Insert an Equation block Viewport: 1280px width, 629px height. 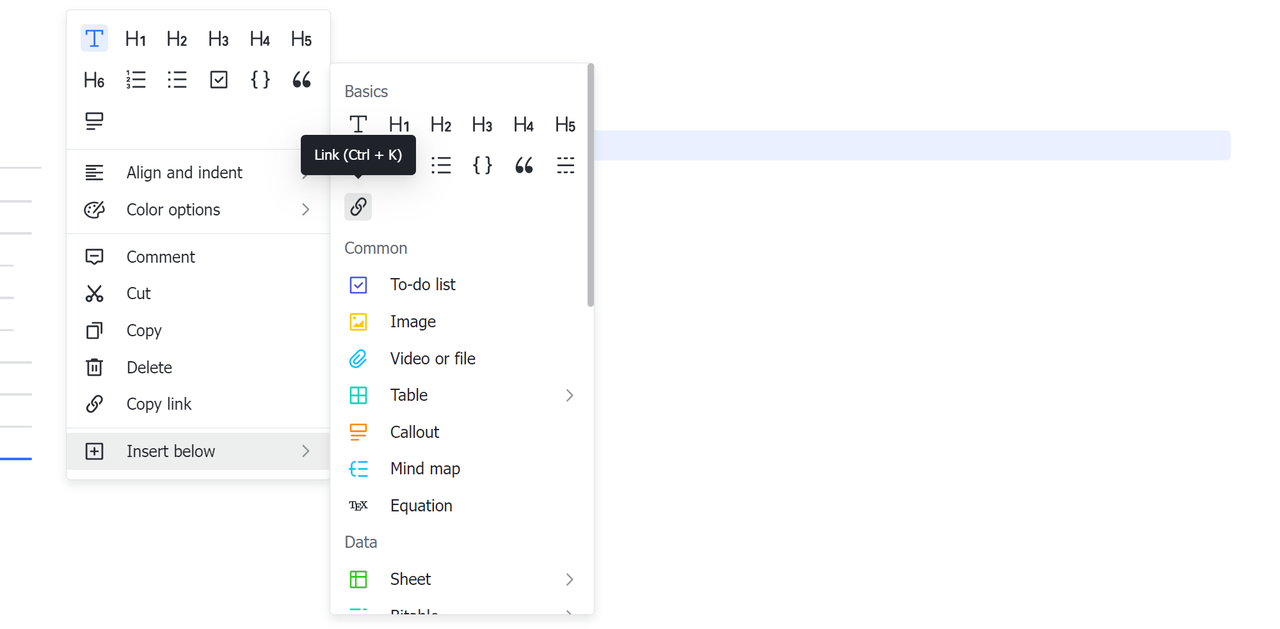click(x=460, y=506)
